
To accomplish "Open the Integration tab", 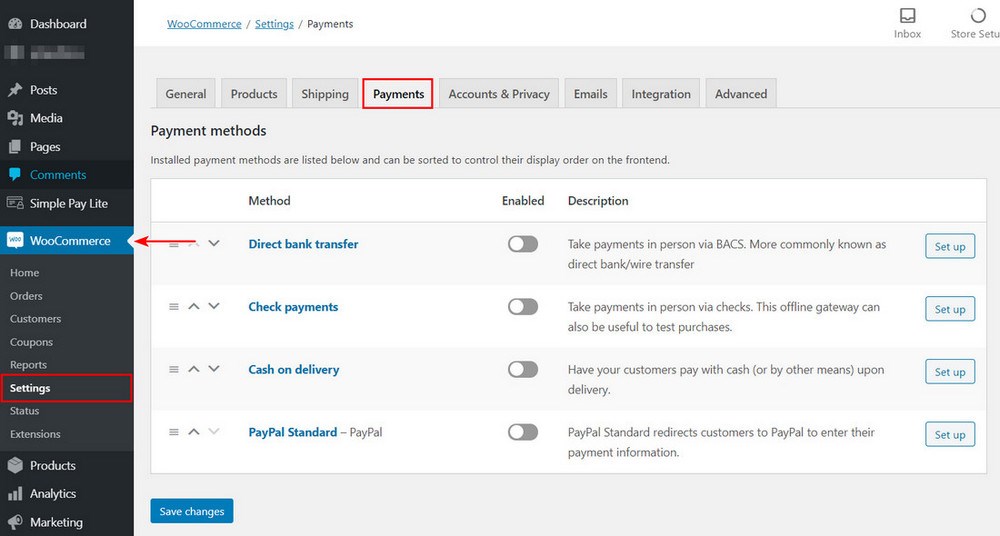I will 661,94.
